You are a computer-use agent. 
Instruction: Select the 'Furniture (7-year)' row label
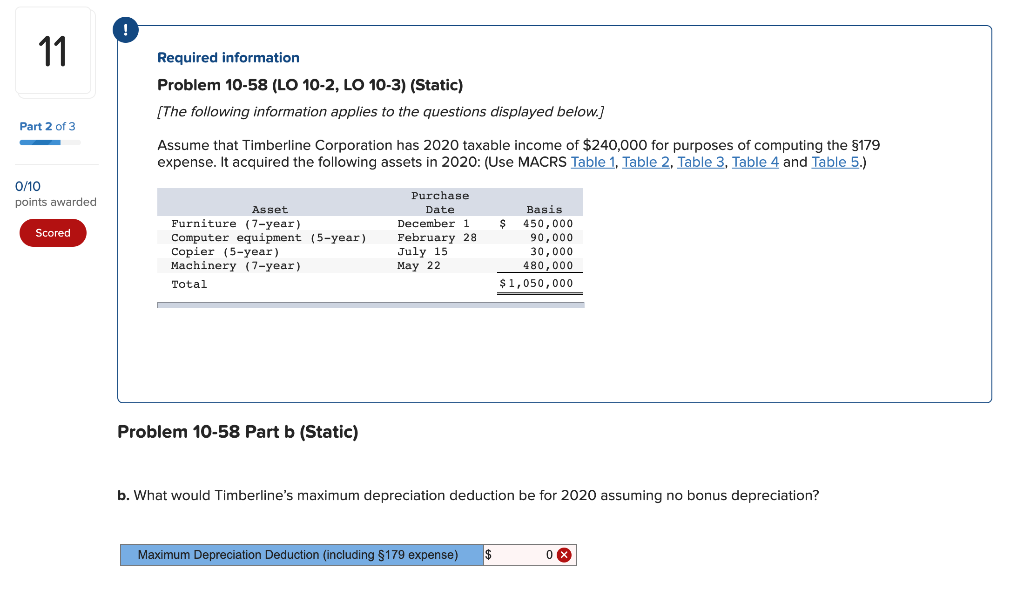tap(236, 224)
